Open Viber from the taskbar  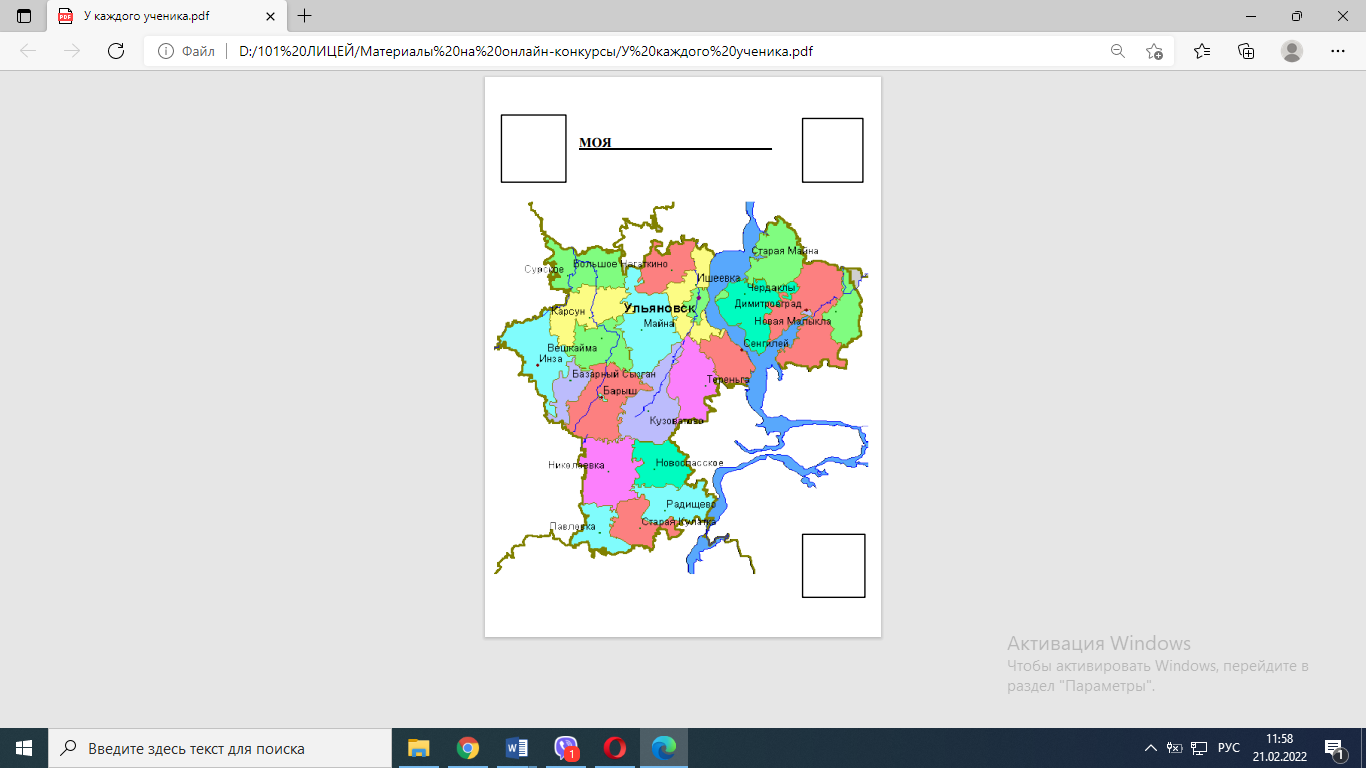566,748
